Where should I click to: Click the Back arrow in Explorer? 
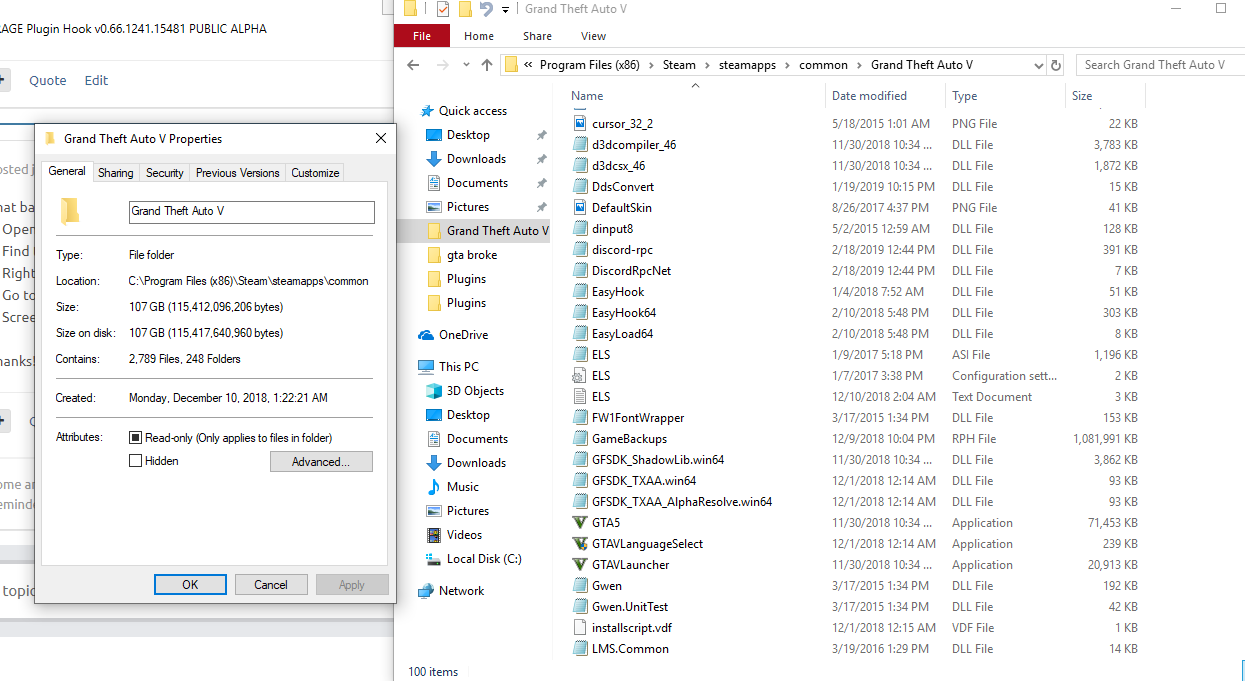(x=414, y=65)
